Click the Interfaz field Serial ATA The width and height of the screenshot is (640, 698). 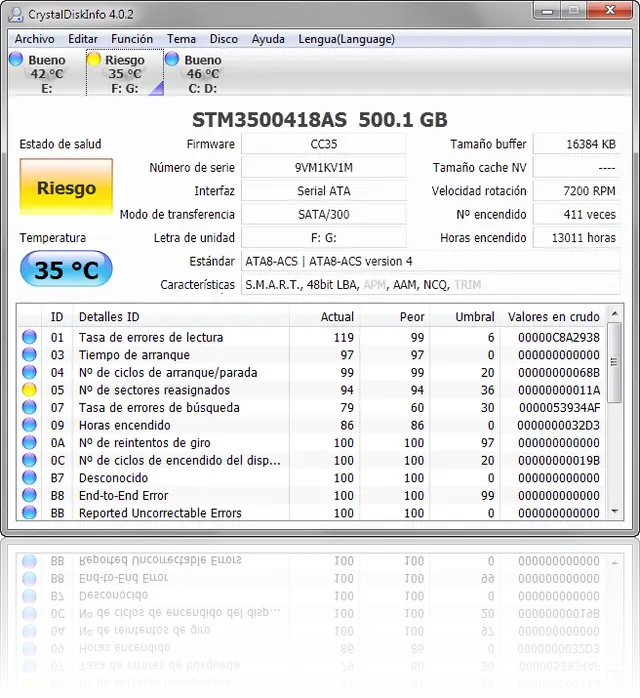point(324,191)
